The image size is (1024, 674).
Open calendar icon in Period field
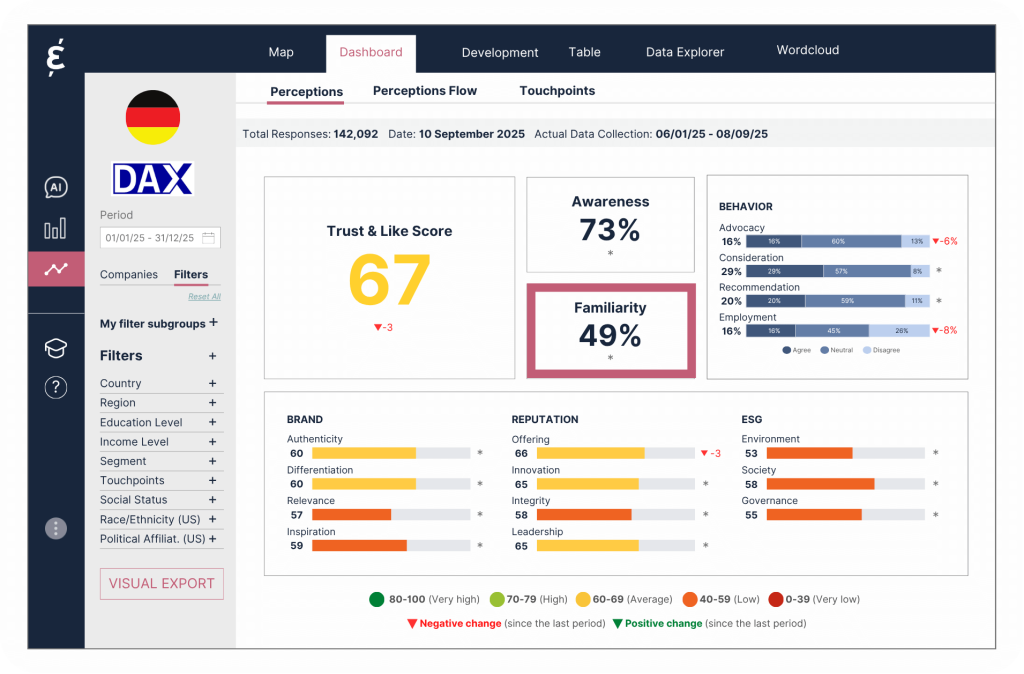click(209, 238)
